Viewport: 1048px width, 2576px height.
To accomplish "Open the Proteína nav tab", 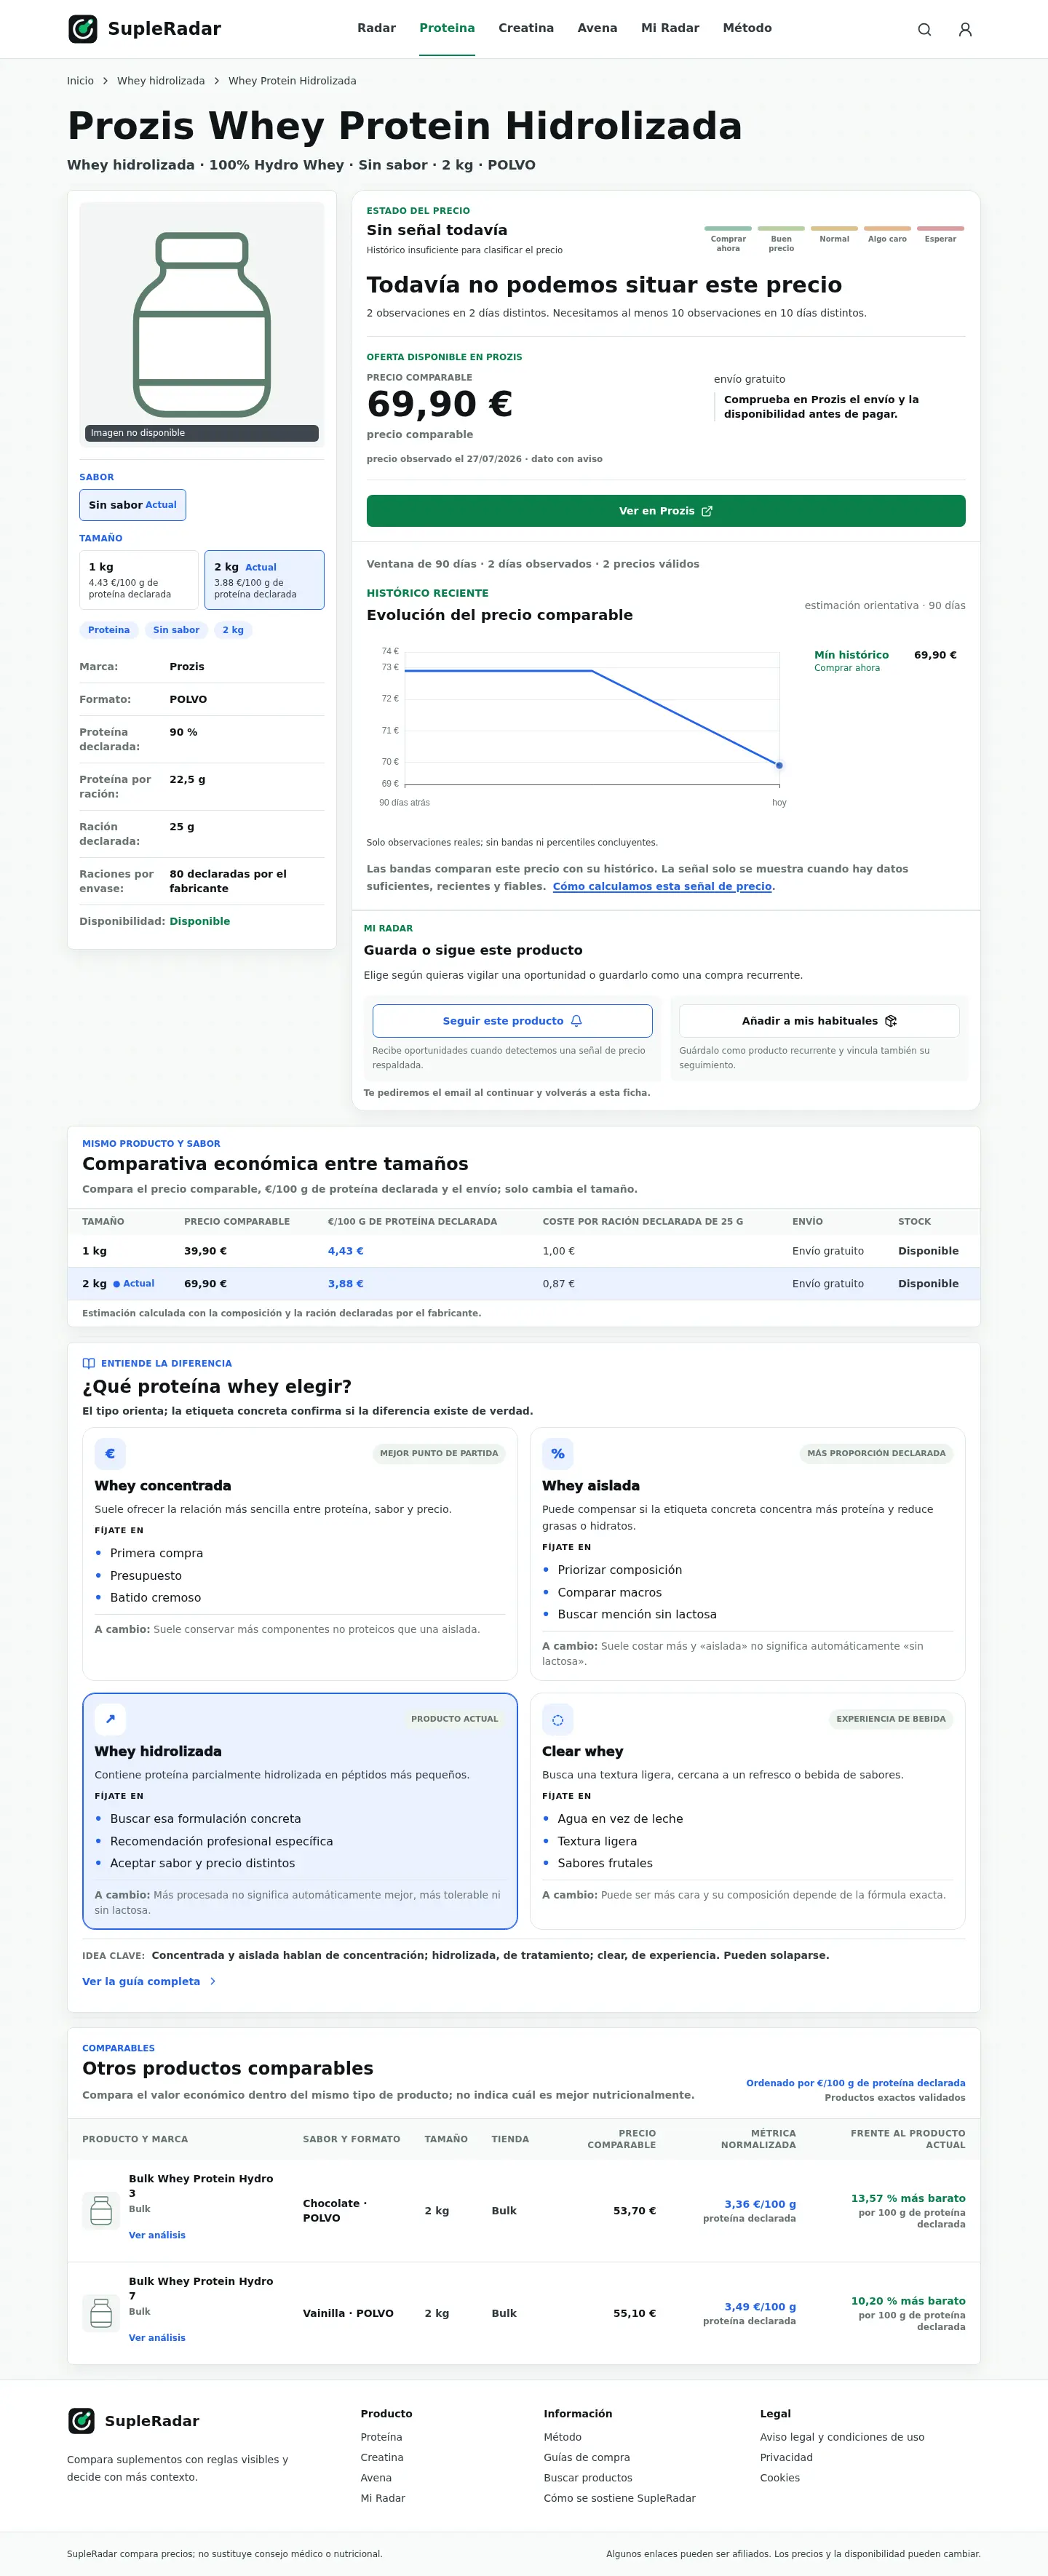I will pyautogui.click(x=447, y=28).
